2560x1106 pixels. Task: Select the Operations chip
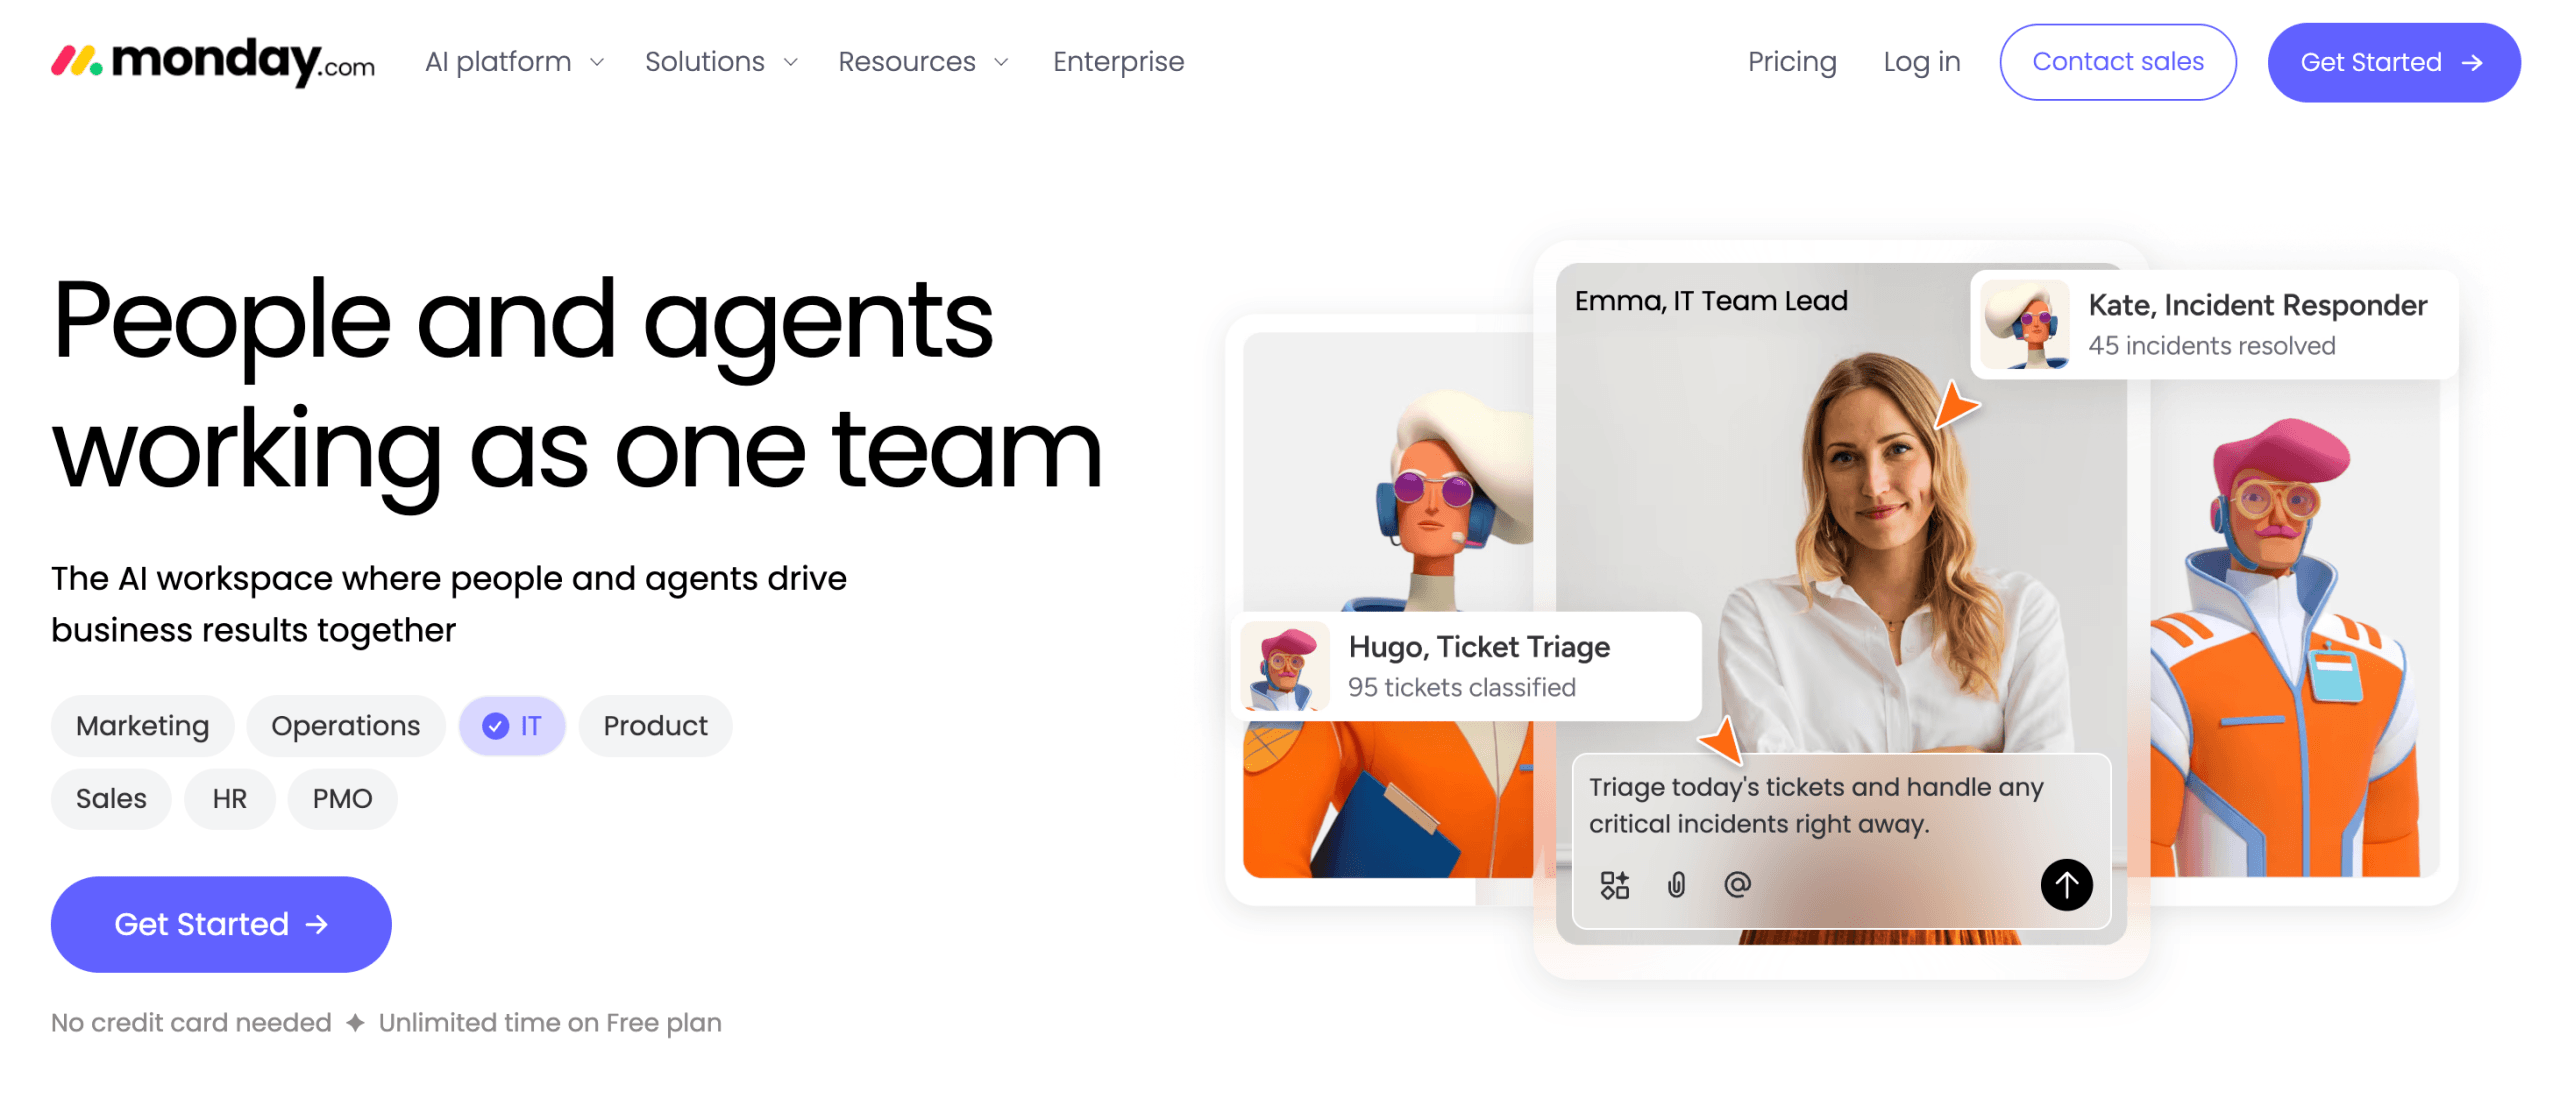[345, 725]
